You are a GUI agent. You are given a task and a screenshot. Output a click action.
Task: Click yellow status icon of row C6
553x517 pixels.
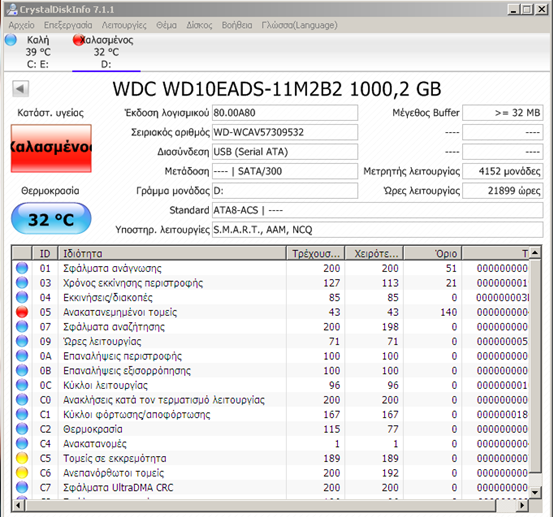click(x=22, y=473)
